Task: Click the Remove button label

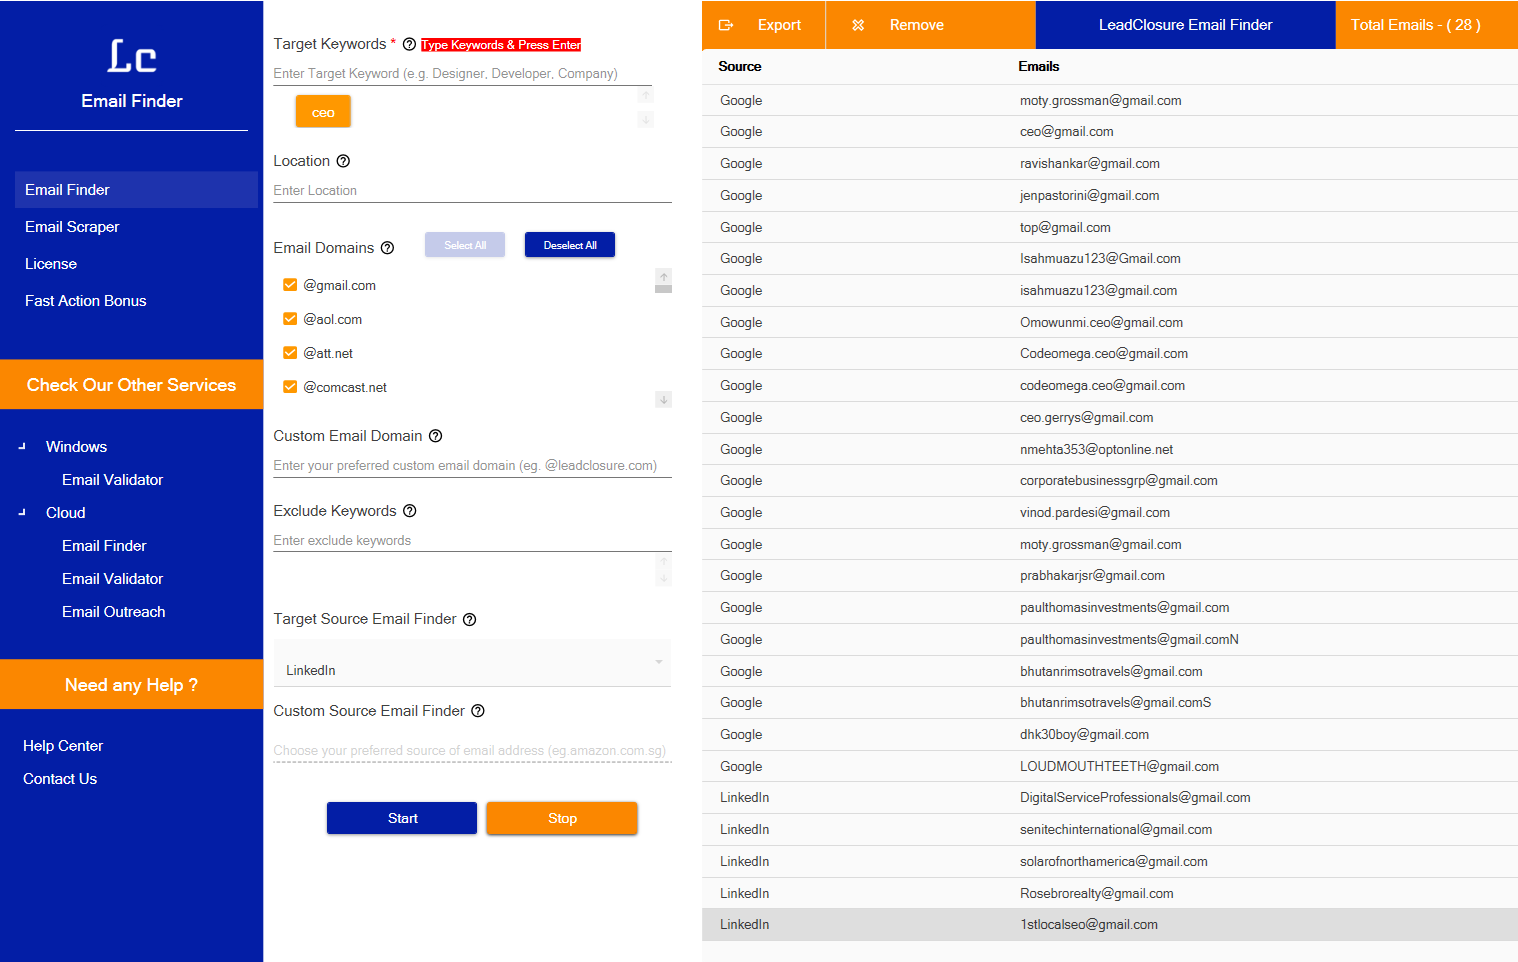Action: 917,25
